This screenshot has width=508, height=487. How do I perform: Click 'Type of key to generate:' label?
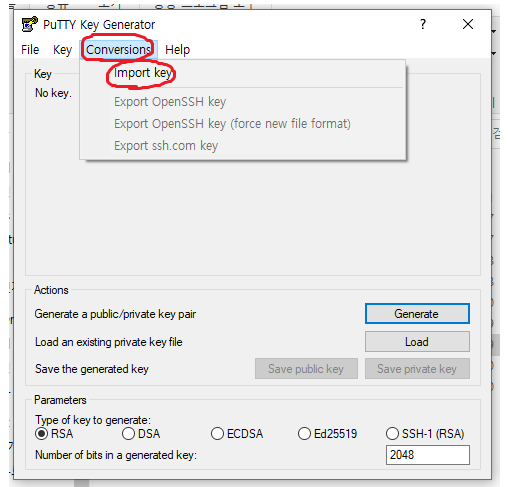(x=93, y=420)
